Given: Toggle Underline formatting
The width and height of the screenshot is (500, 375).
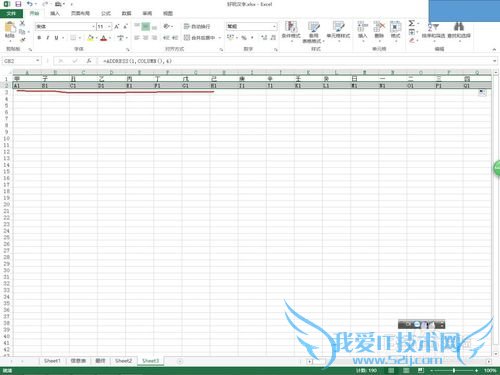Looking at the screenshot, I should point(56,38).
